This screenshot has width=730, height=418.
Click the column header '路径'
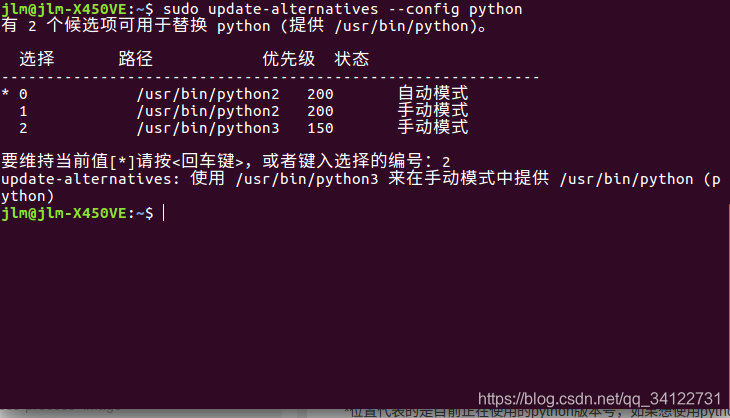click(x=135, y=59)
